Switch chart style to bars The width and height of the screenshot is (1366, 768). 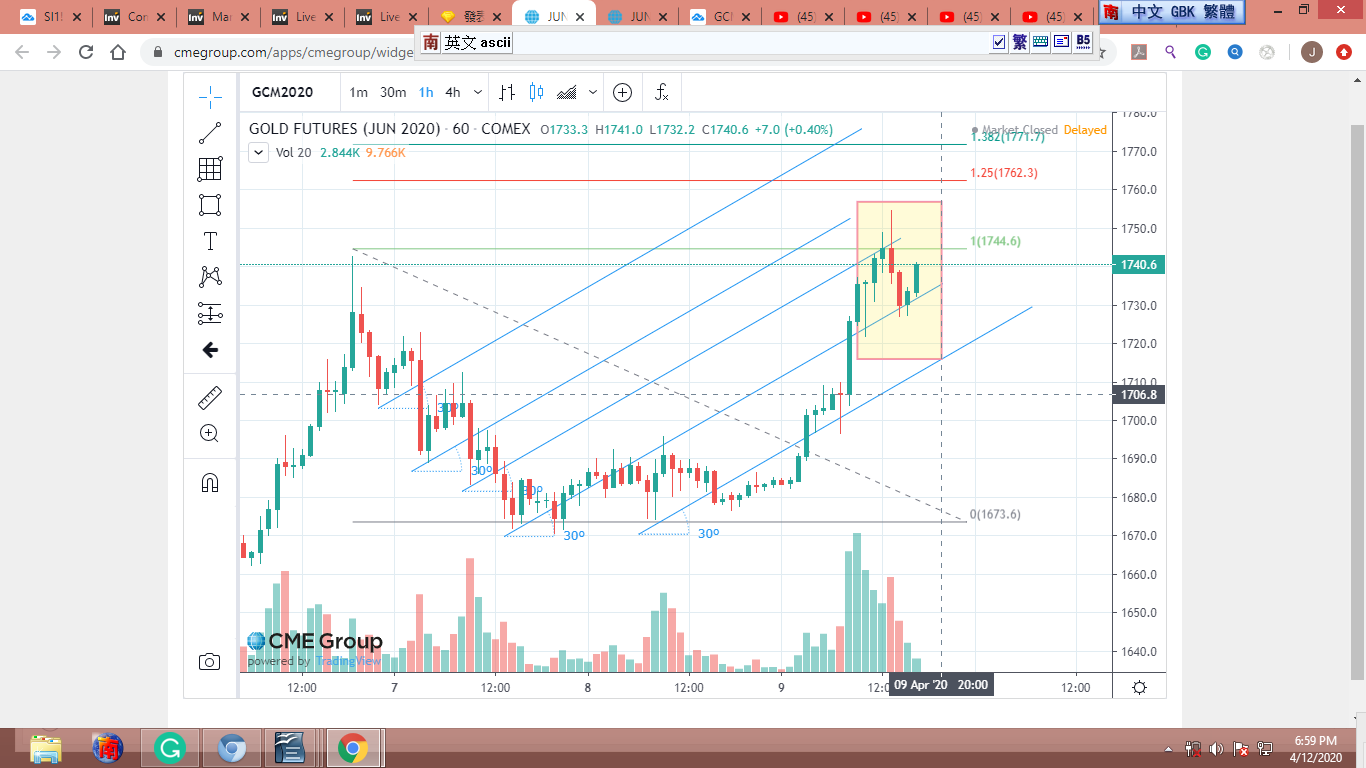pos(507,93)
